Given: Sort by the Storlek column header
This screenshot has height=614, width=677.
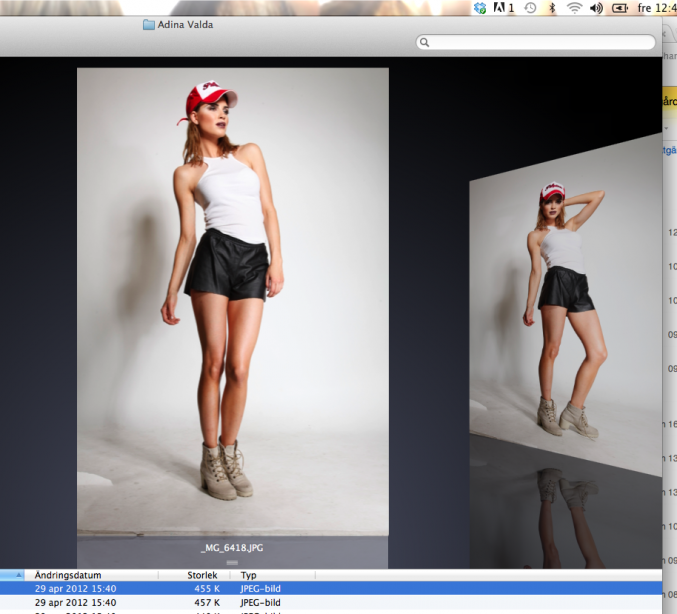Looking at the screenshot, I should click(194, 575).
